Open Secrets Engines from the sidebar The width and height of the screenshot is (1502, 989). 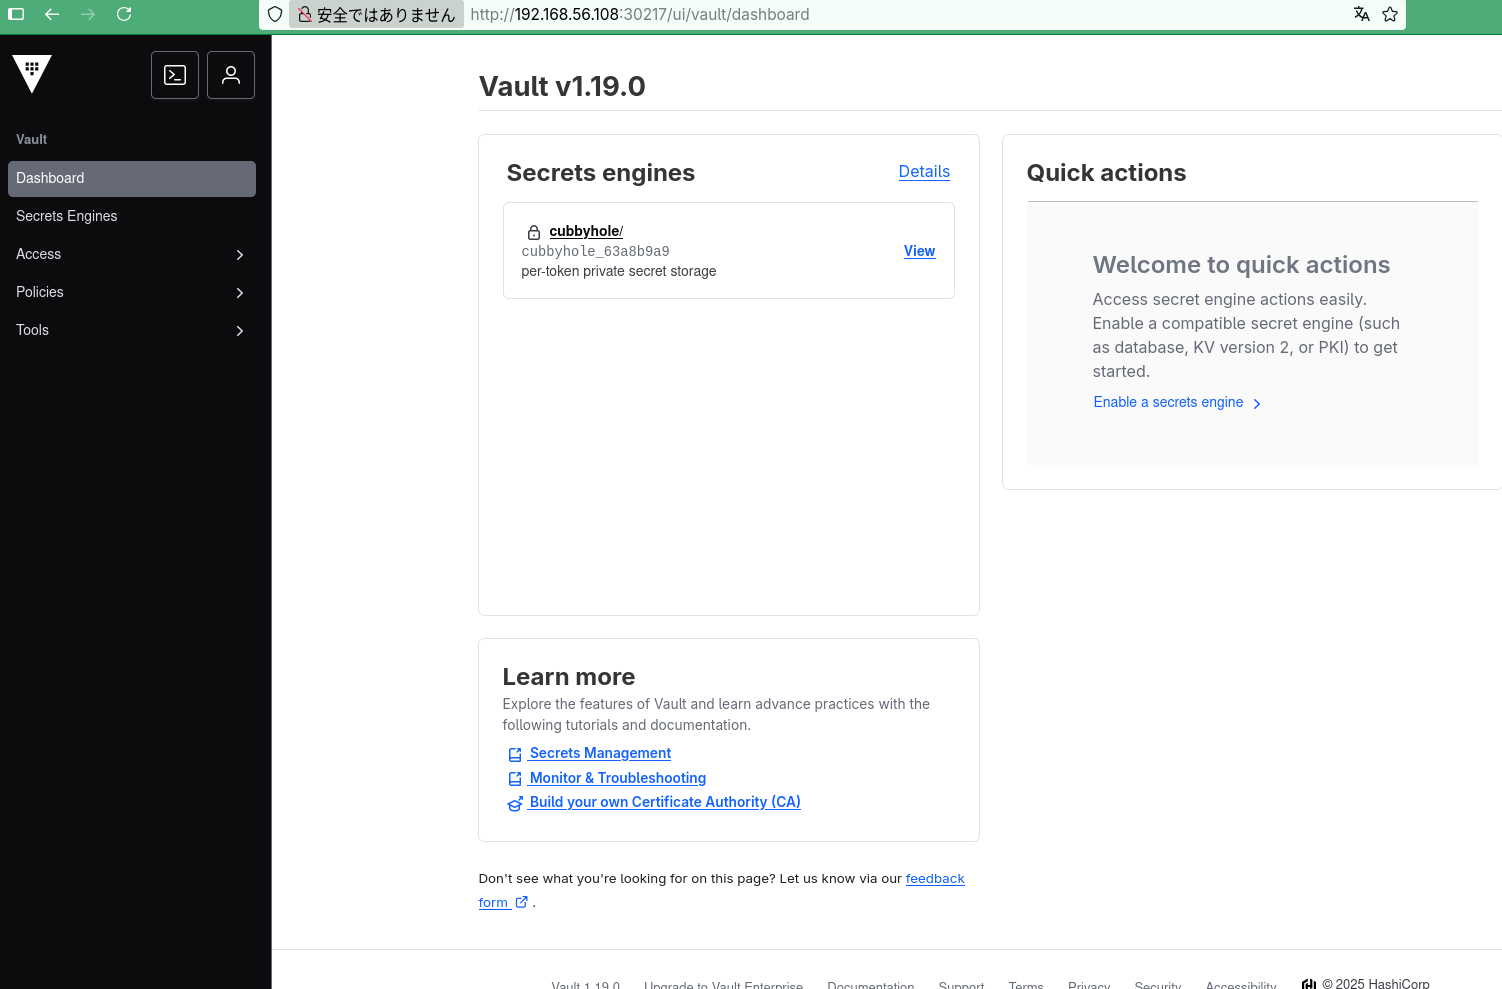66,216
